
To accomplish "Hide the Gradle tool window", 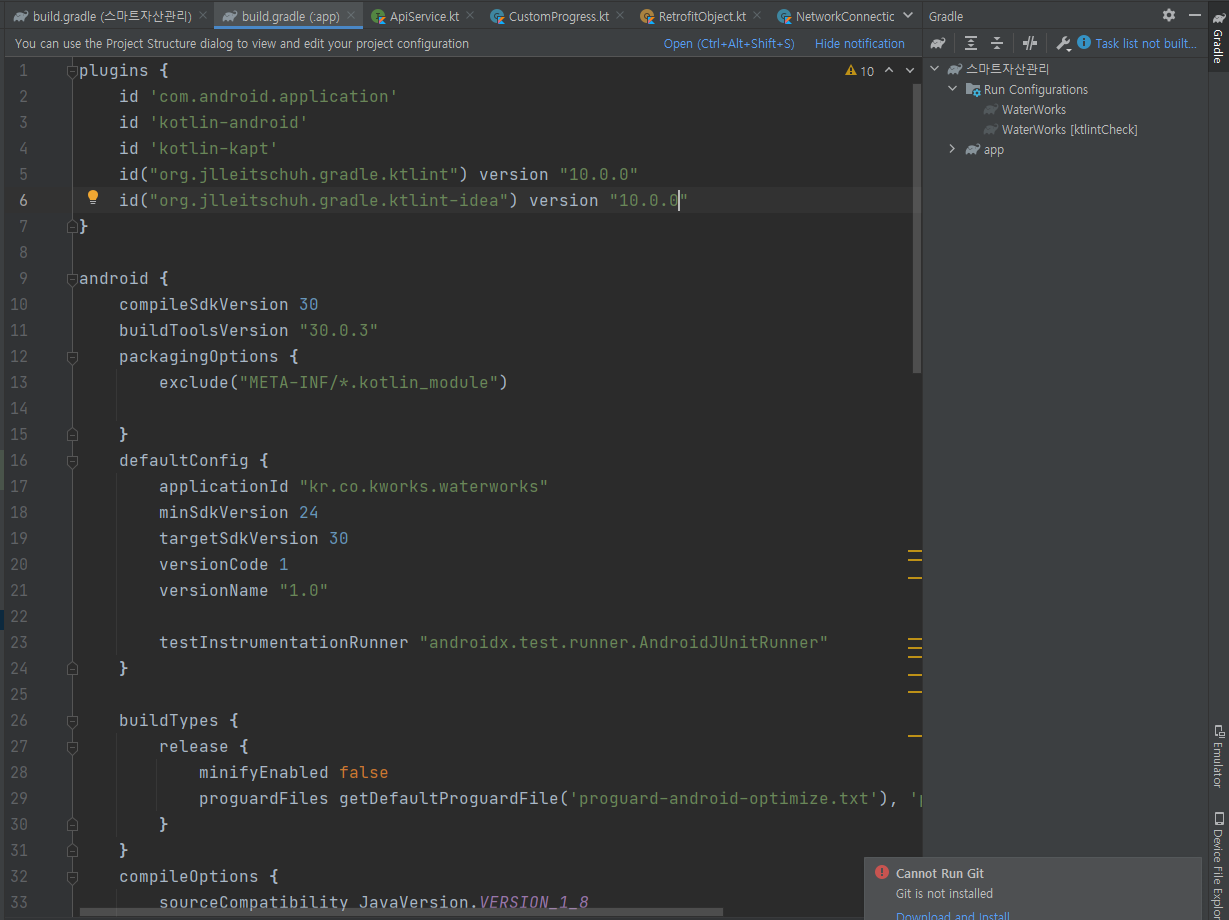I will coord(1193,16).
